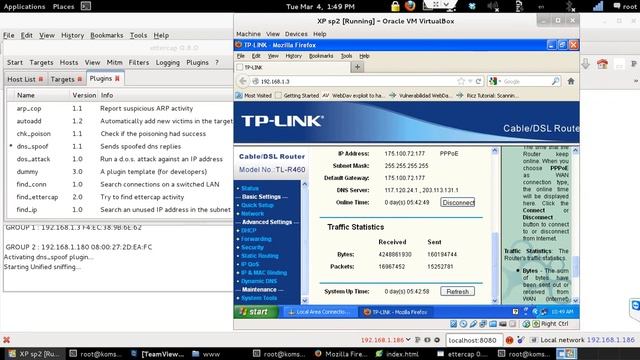Bookmark page with star icon
Screen dimensions: 640x360
click(x=461, y=81)
